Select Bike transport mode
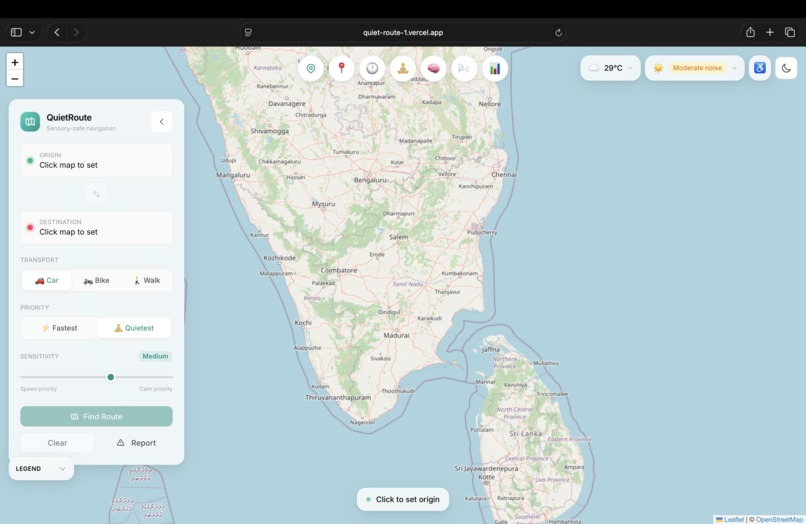Image resolution: width=806 pixels, height=524 pixels. (96, 280)
